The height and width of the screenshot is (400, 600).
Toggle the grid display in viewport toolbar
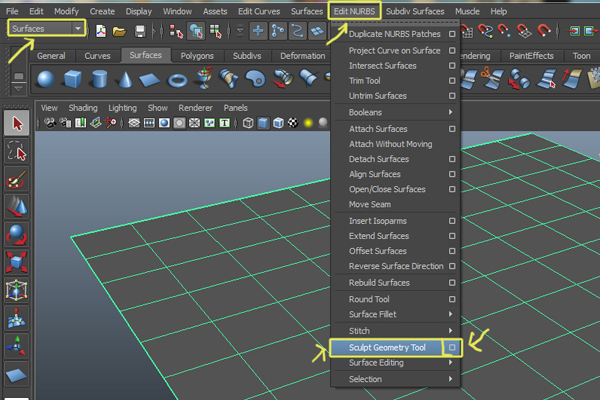click(x=134, y=123)
